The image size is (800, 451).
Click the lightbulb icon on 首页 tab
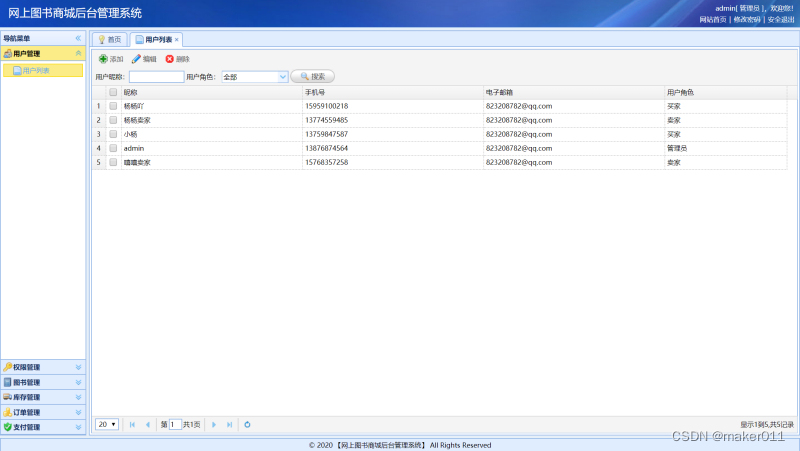pyautogui.click(x=102, y=39)
